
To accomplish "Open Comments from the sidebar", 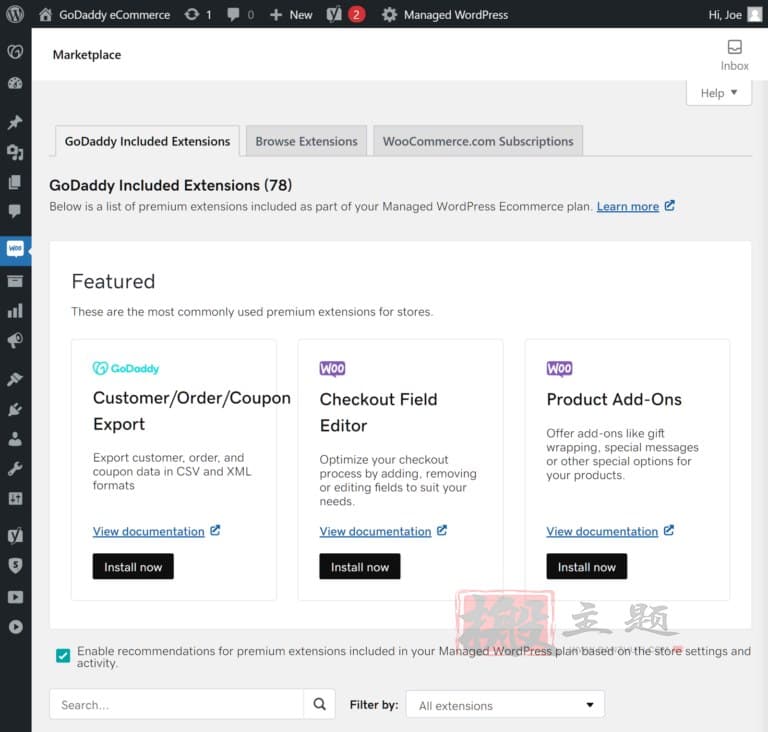I will point(15,211).
